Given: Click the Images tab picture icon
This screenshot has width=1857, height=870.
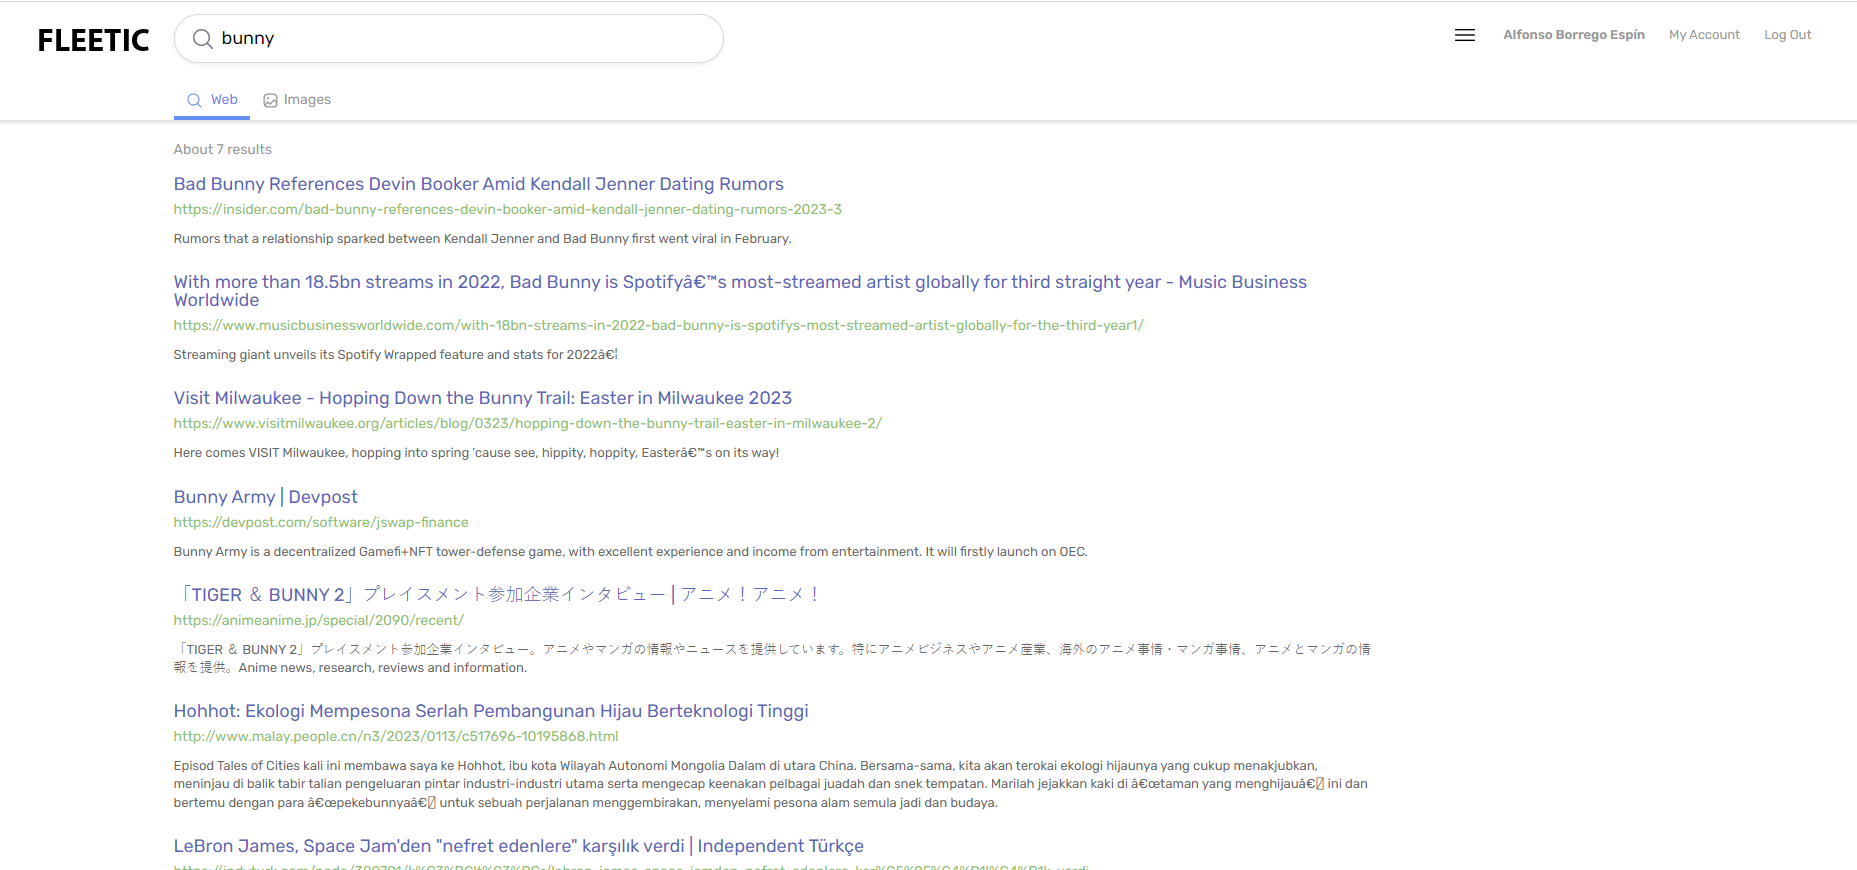Looking at the screenshot, I should (x=270, y=100).
